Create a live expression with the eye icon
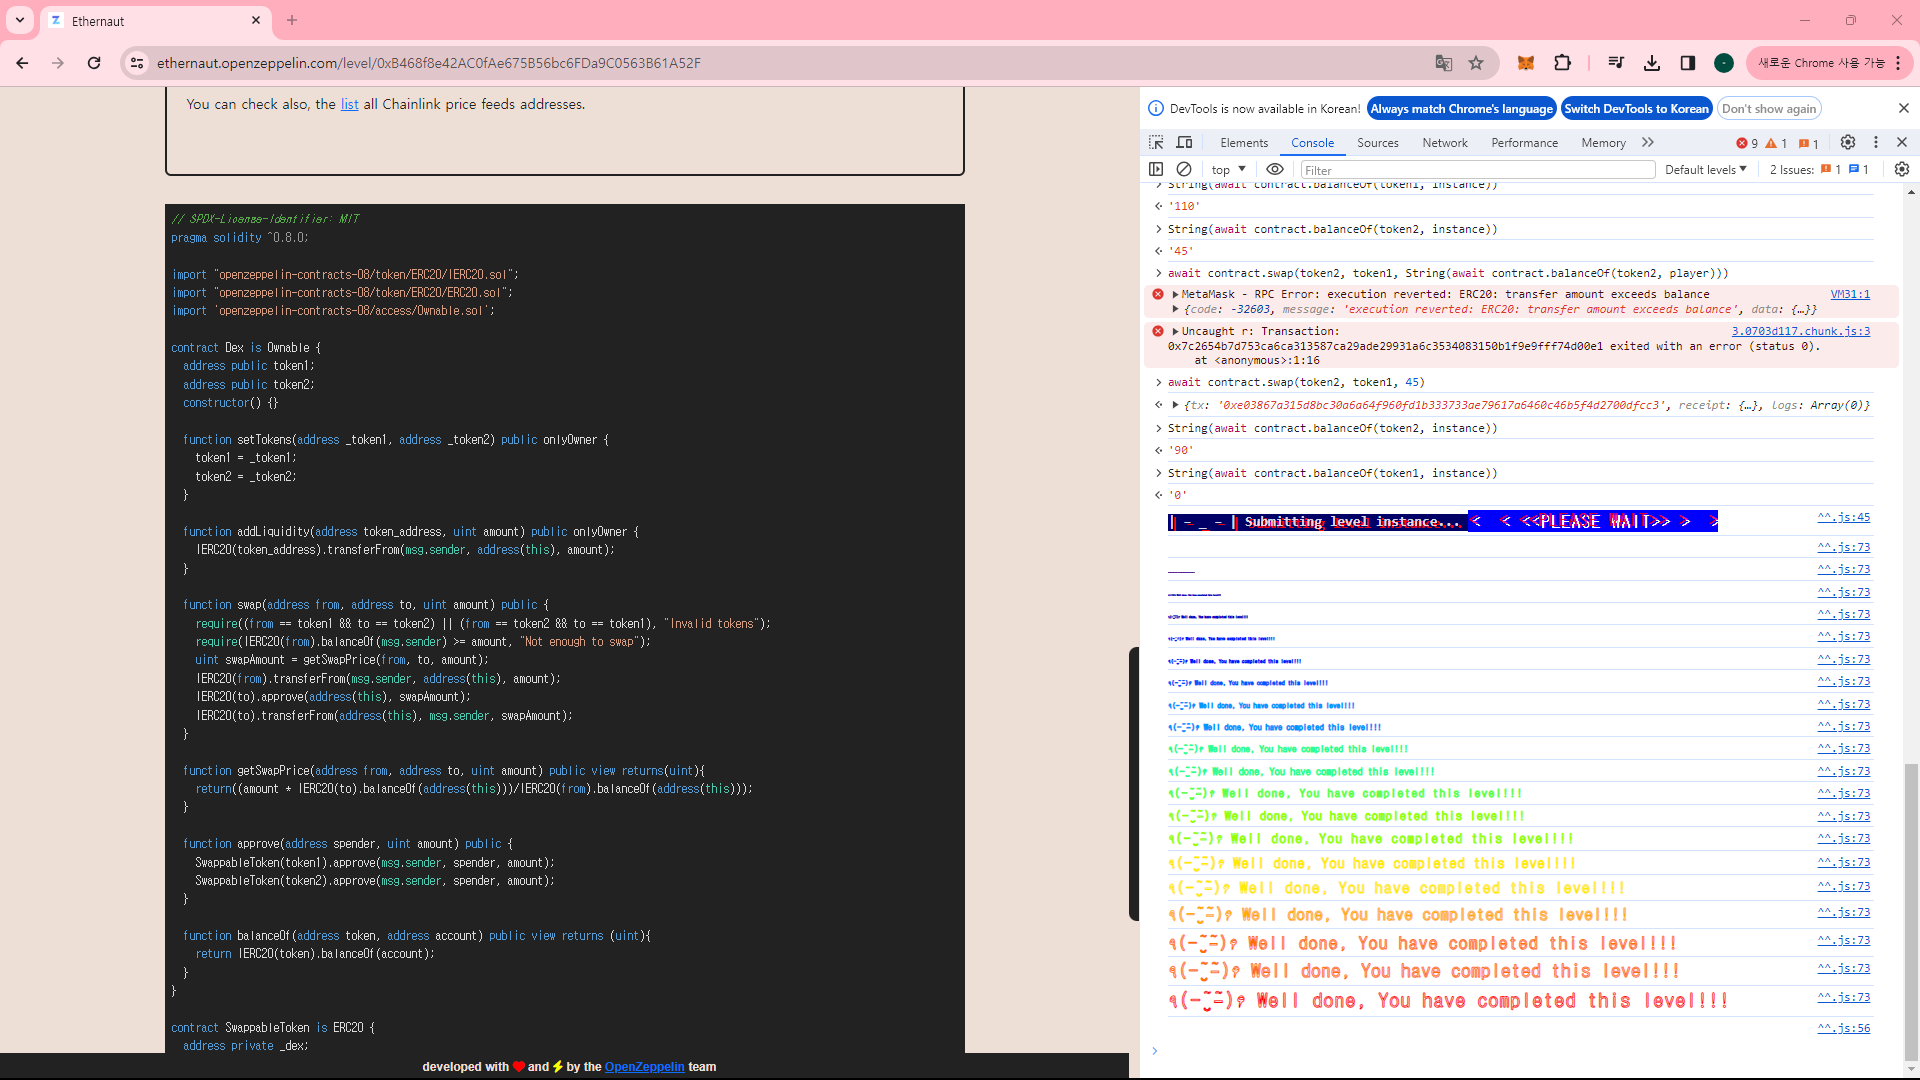The width and height of the screenshot is (1920, 1080). pos(1275,169)
